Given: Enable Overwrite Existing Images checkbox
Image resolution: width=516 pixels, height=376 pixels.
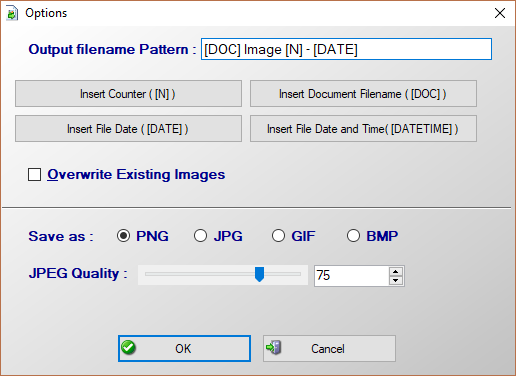Looking at the screenshot, I should (34, 174).
